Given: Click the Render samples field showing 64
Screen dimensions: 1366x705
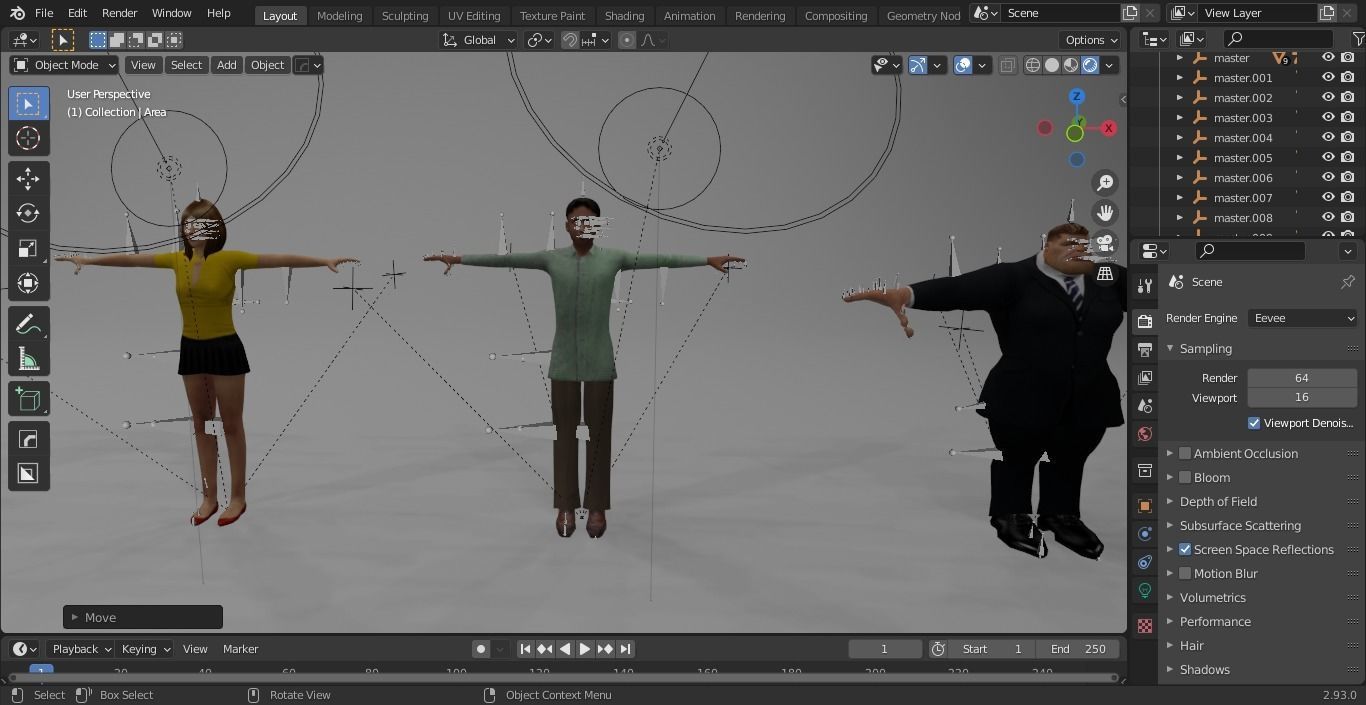Looking at the screenshot, I should tap(1302, 378).
